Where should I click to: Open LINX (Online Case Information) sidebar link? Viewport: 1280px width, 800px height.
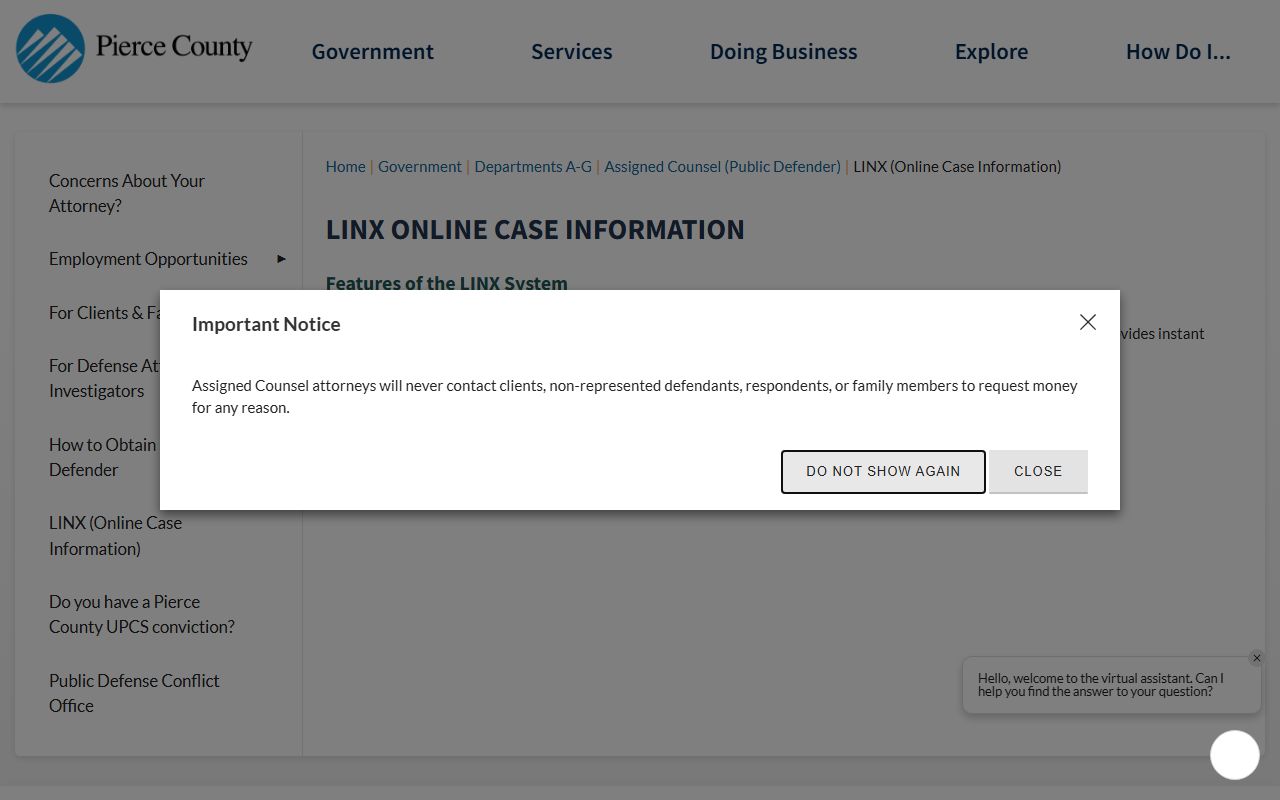click(115, 535)
